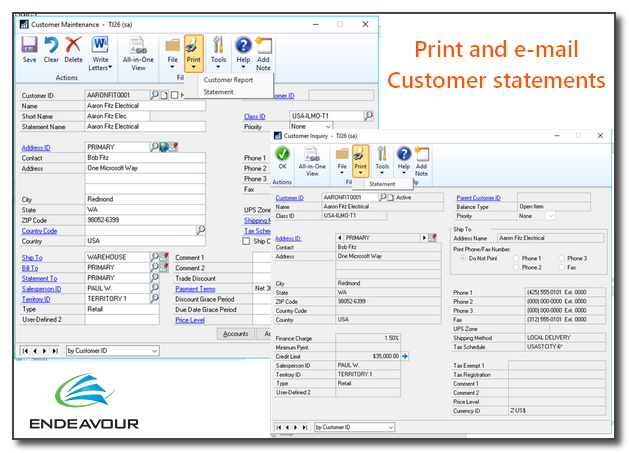The height and width of the screenshot is (453, 629).
Task: Choose Statement in Customer Maintenance Print menu
Action: point(218,92)
